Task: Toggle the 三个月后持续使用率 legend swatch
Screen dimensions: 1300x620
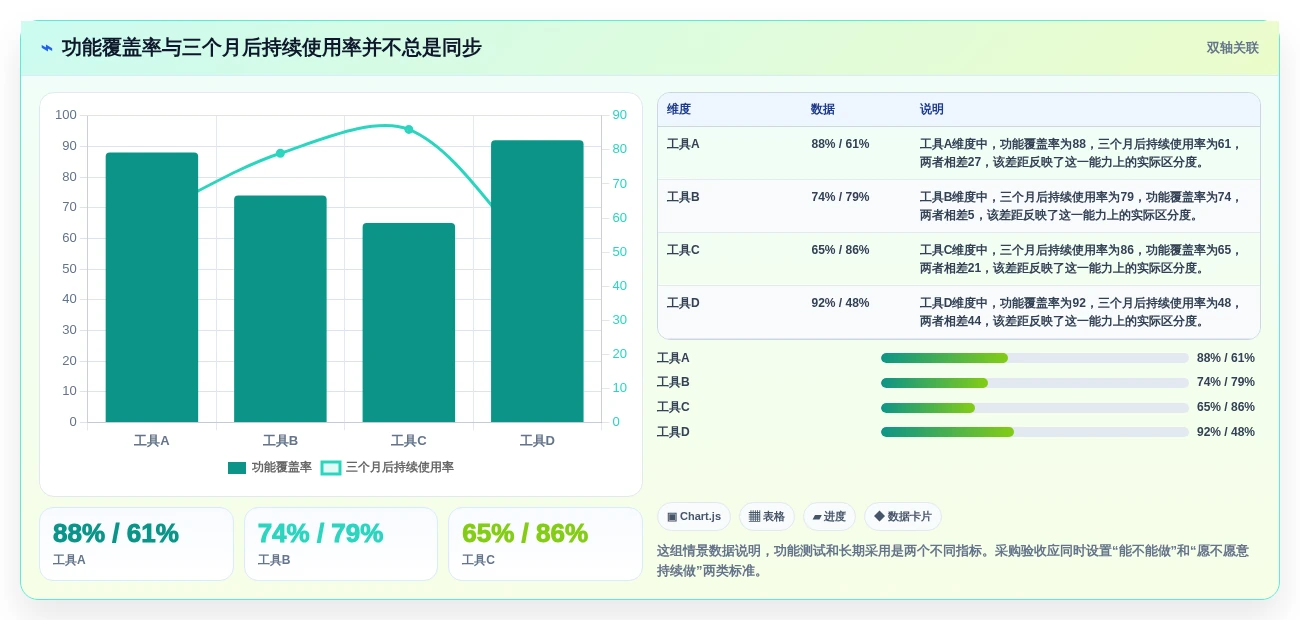Action: 331,468
